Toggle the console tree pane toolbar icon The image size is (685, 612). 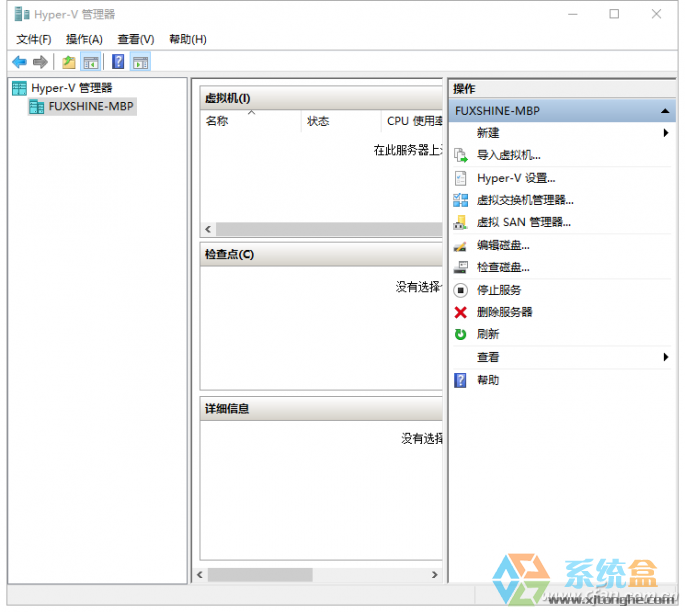[91, 62]
